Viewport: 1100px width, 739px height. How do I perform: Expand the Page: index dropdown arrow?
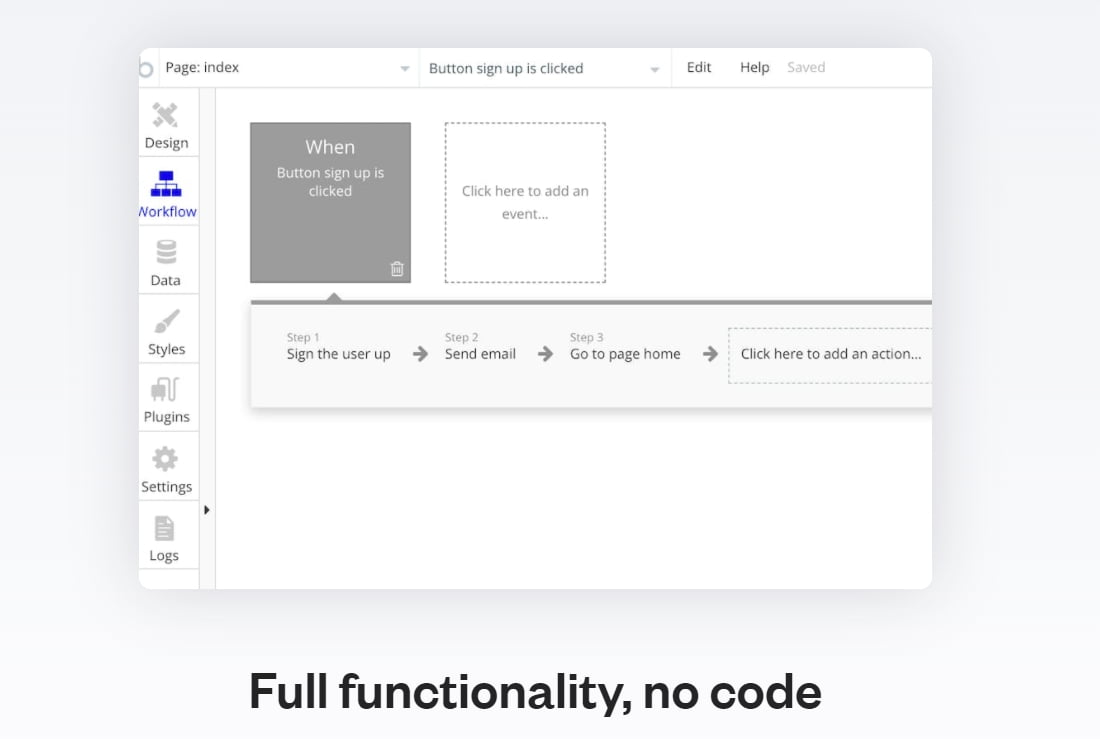[x=405, y=69]
